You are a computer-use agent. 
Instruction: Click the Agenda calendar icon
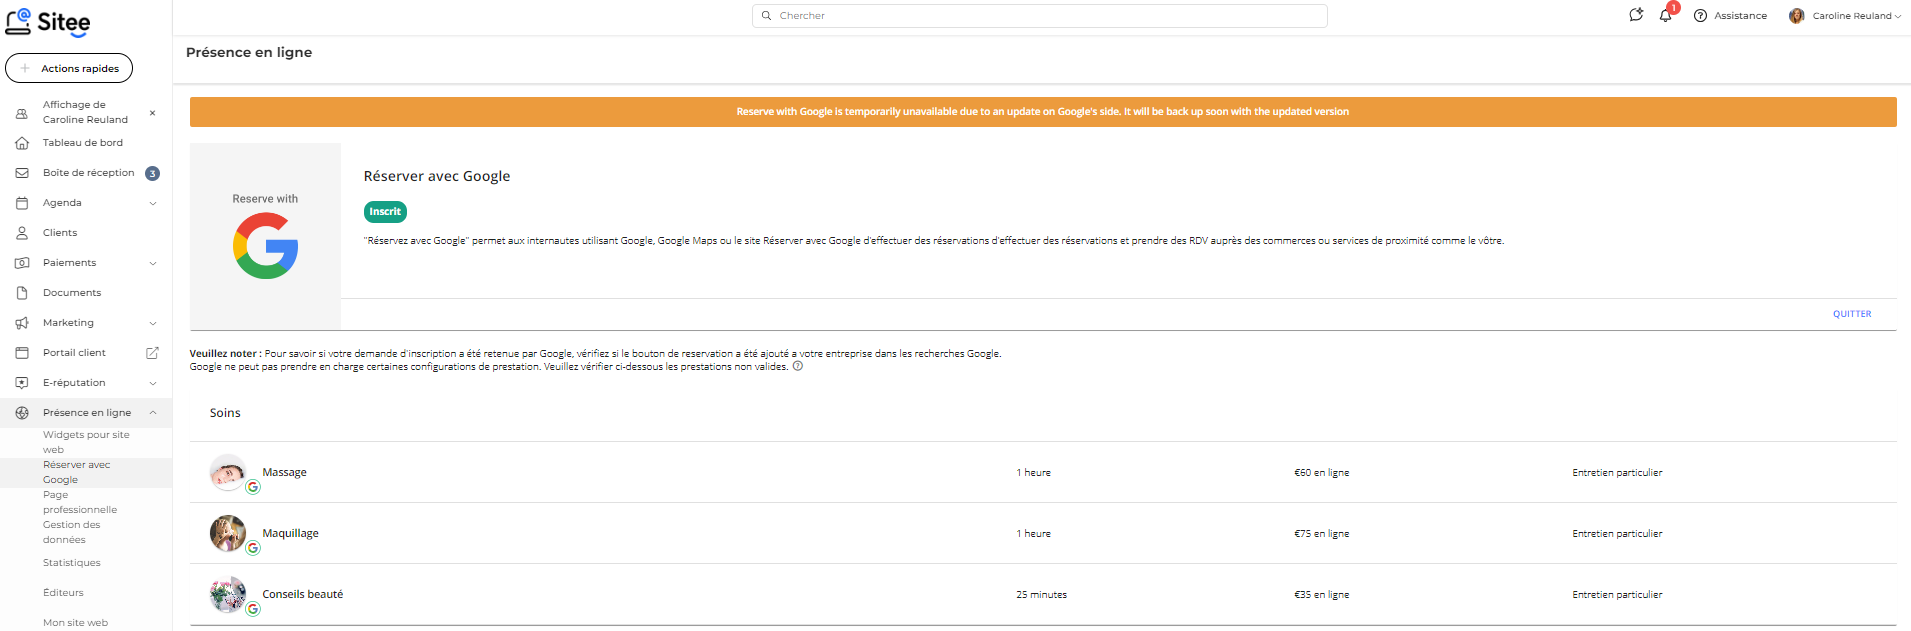[22, 203]
